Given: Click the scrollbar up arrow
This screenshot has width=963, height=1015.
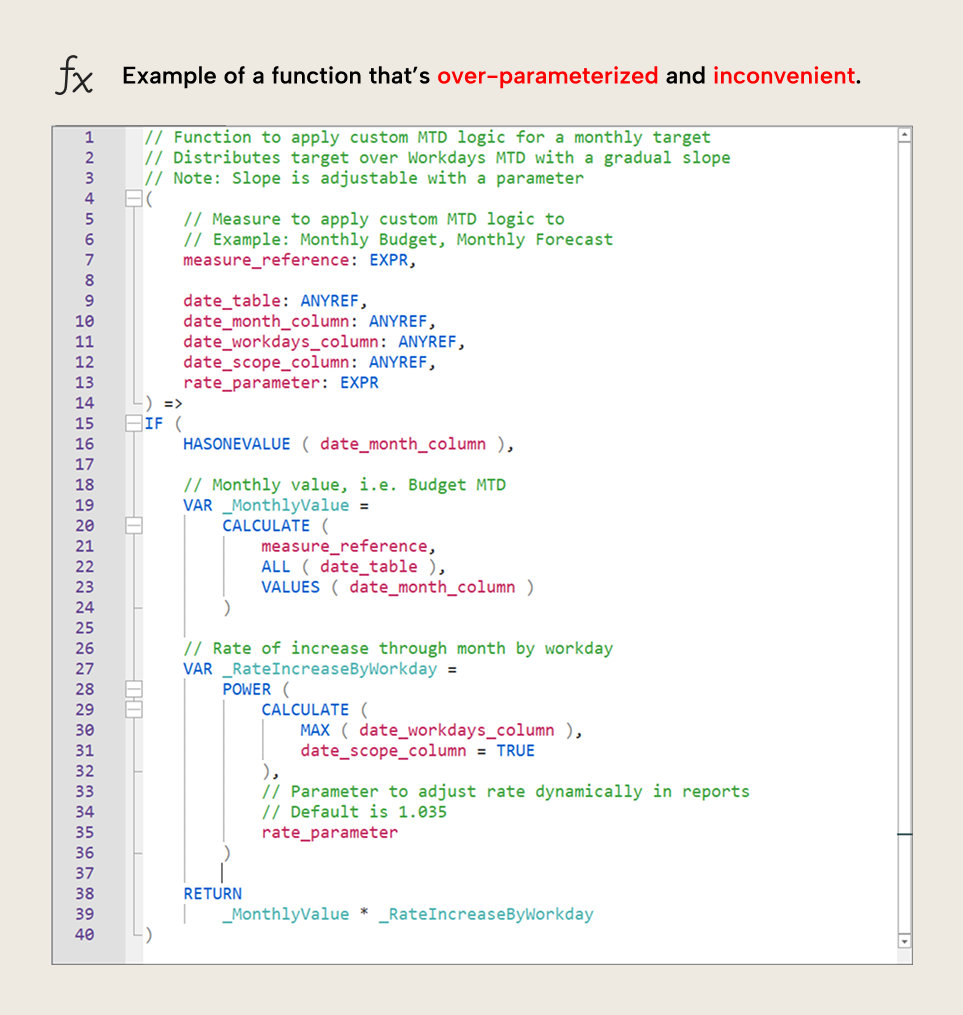Looking at the screenshot, I should pyautogui.click(x=905, y=133).
